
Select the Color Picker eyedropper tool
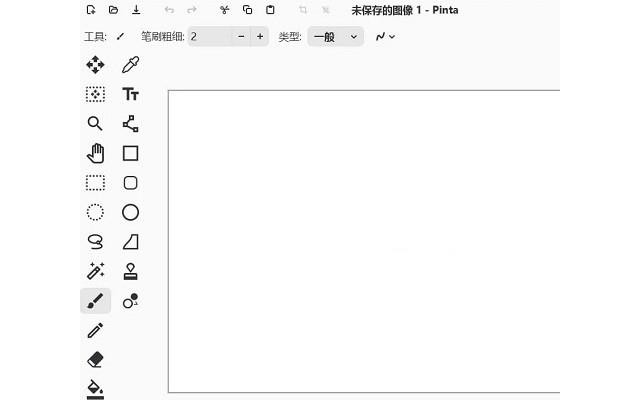pyautogui.click(x=130, y=64)
